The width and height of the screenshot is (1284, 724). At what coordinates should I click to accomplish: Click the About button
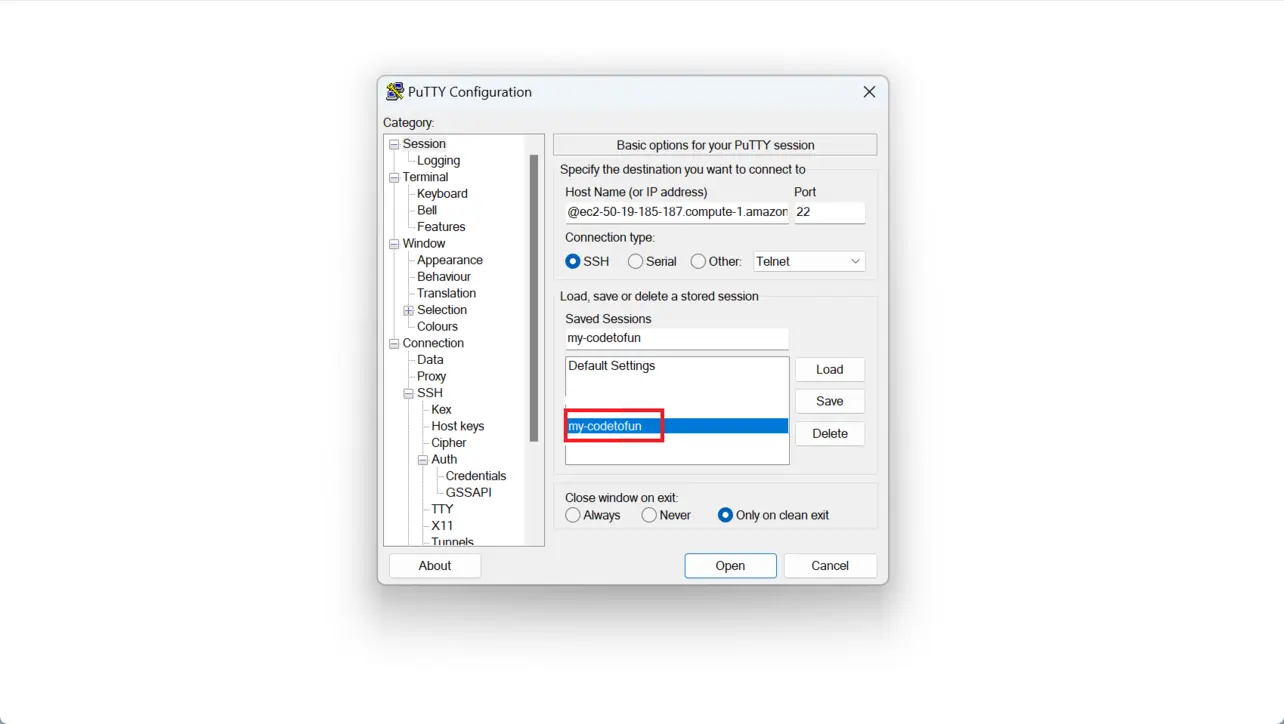point(435,566)
